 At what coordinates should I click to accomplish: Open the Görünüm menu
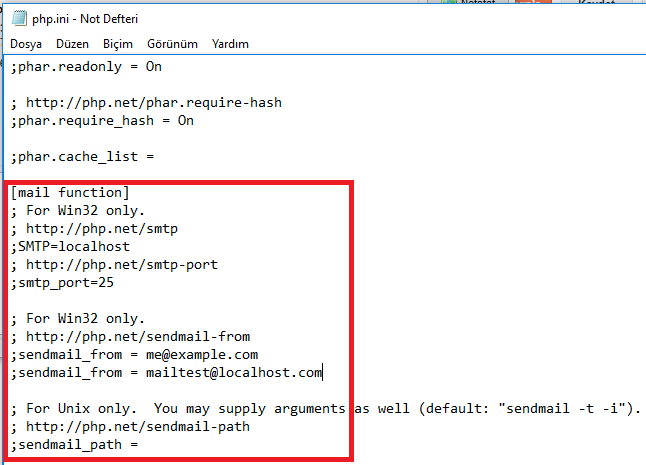(172, 44)
